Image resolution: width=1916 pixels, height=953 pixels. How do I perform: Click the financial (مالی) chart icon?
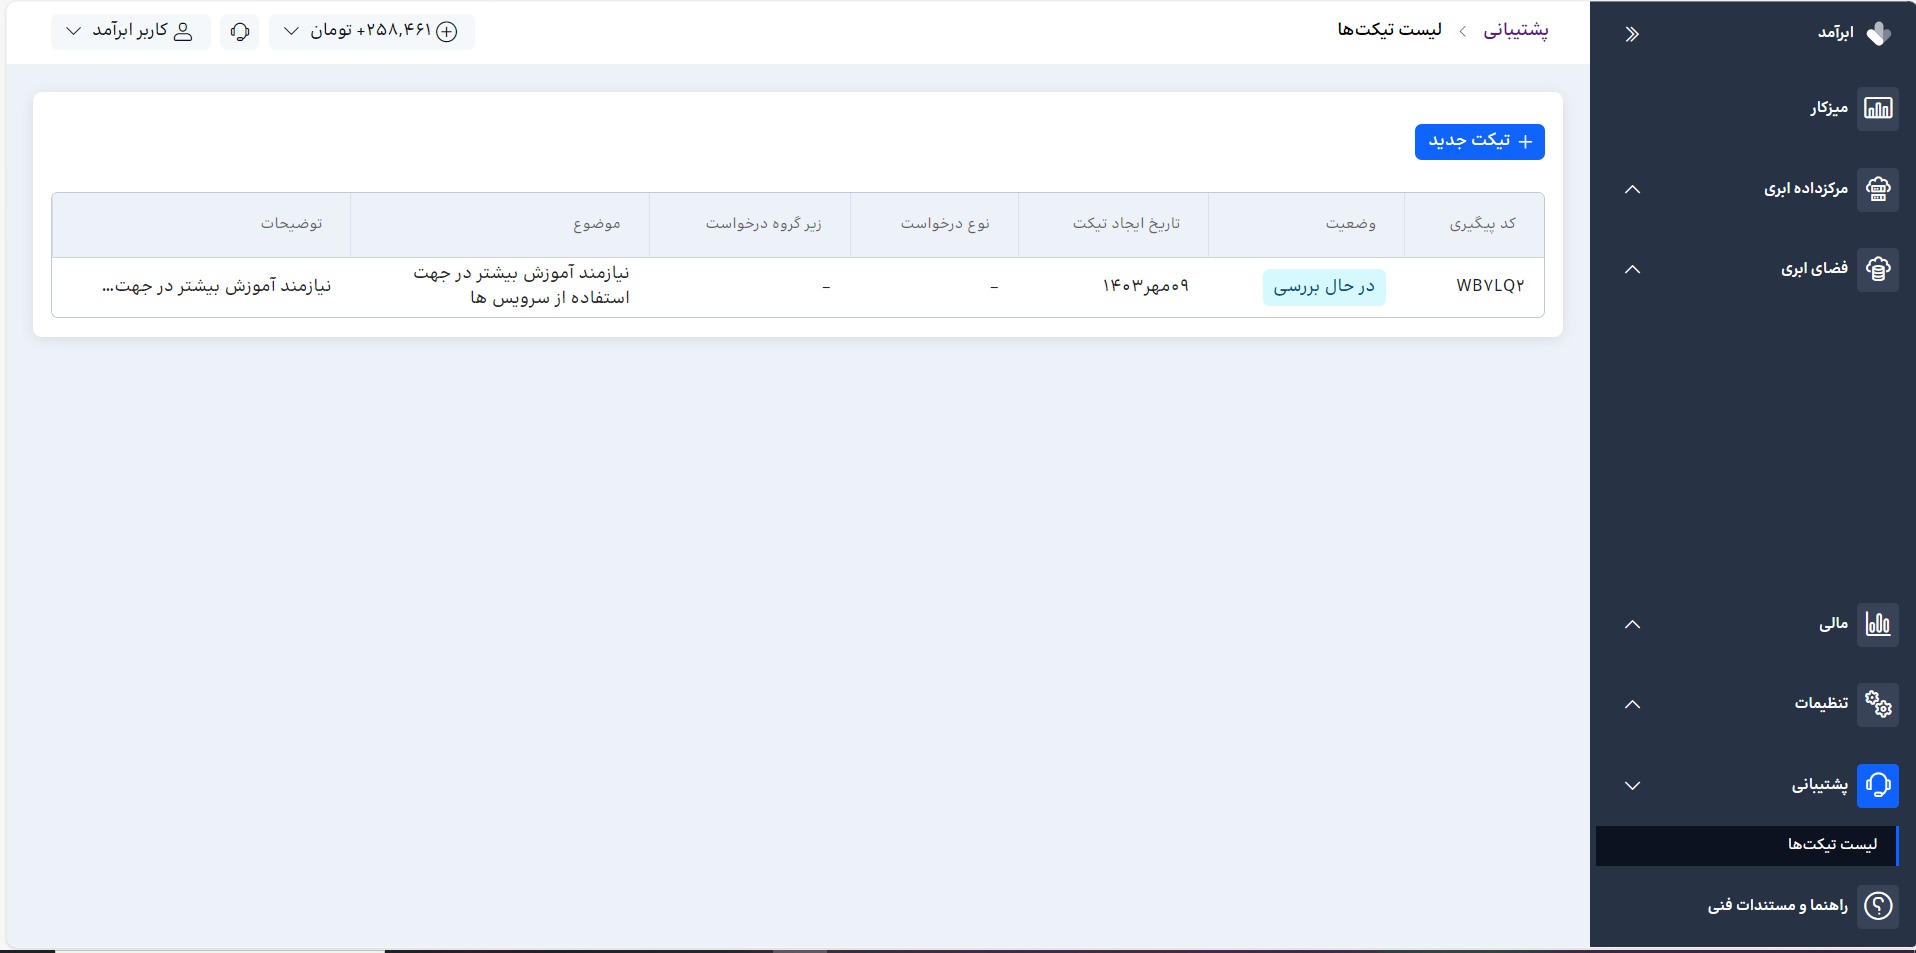[x=1878, y=624]
